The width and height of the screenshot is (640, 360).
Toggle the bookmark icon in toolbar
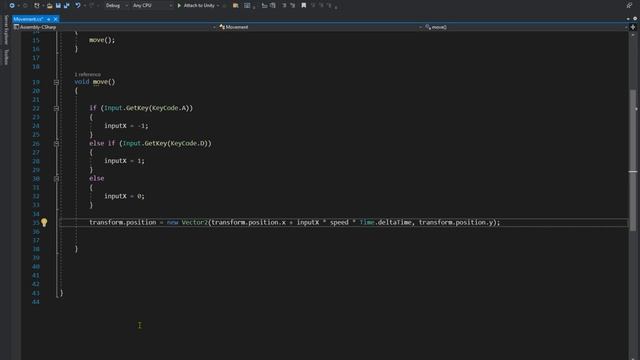click(x=304, y=6)
